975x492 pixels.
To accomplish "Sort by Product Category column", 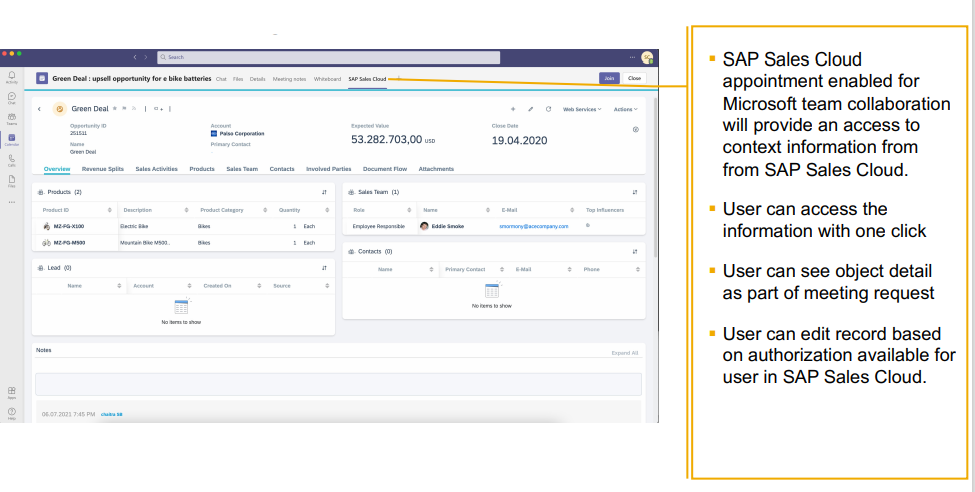I will (266, 210).
